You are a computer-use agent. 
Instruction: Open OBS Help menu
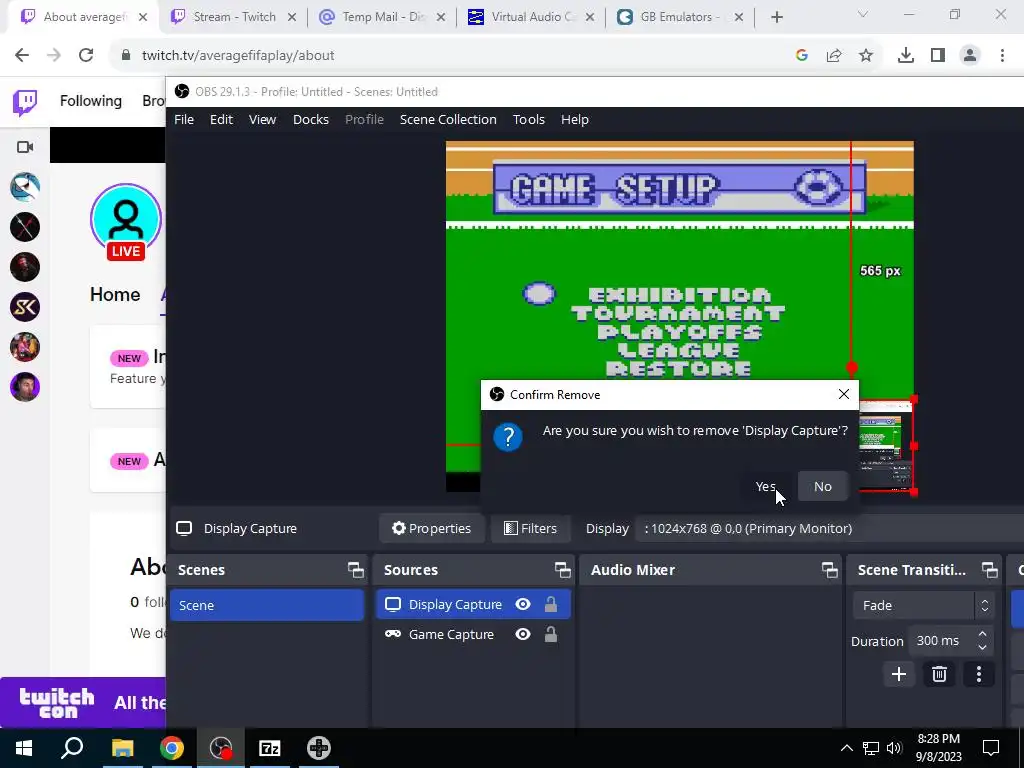pyautogui.click(x=575, y=120)
